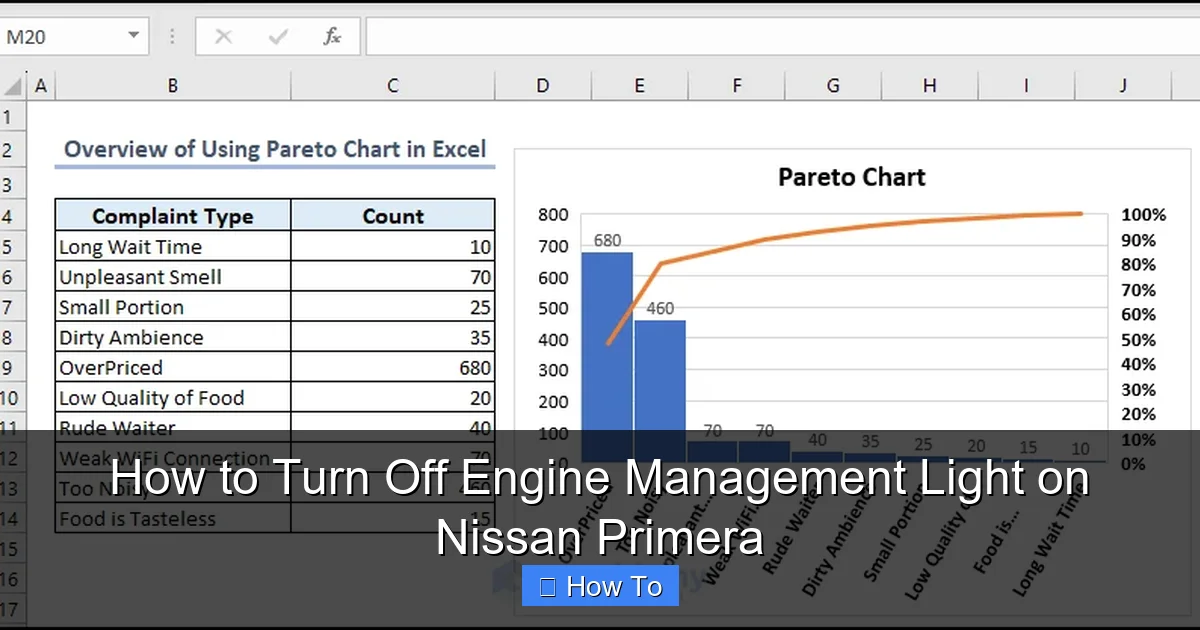
Task: Click the 100% label on the right axis
Action: point(1144,215)
